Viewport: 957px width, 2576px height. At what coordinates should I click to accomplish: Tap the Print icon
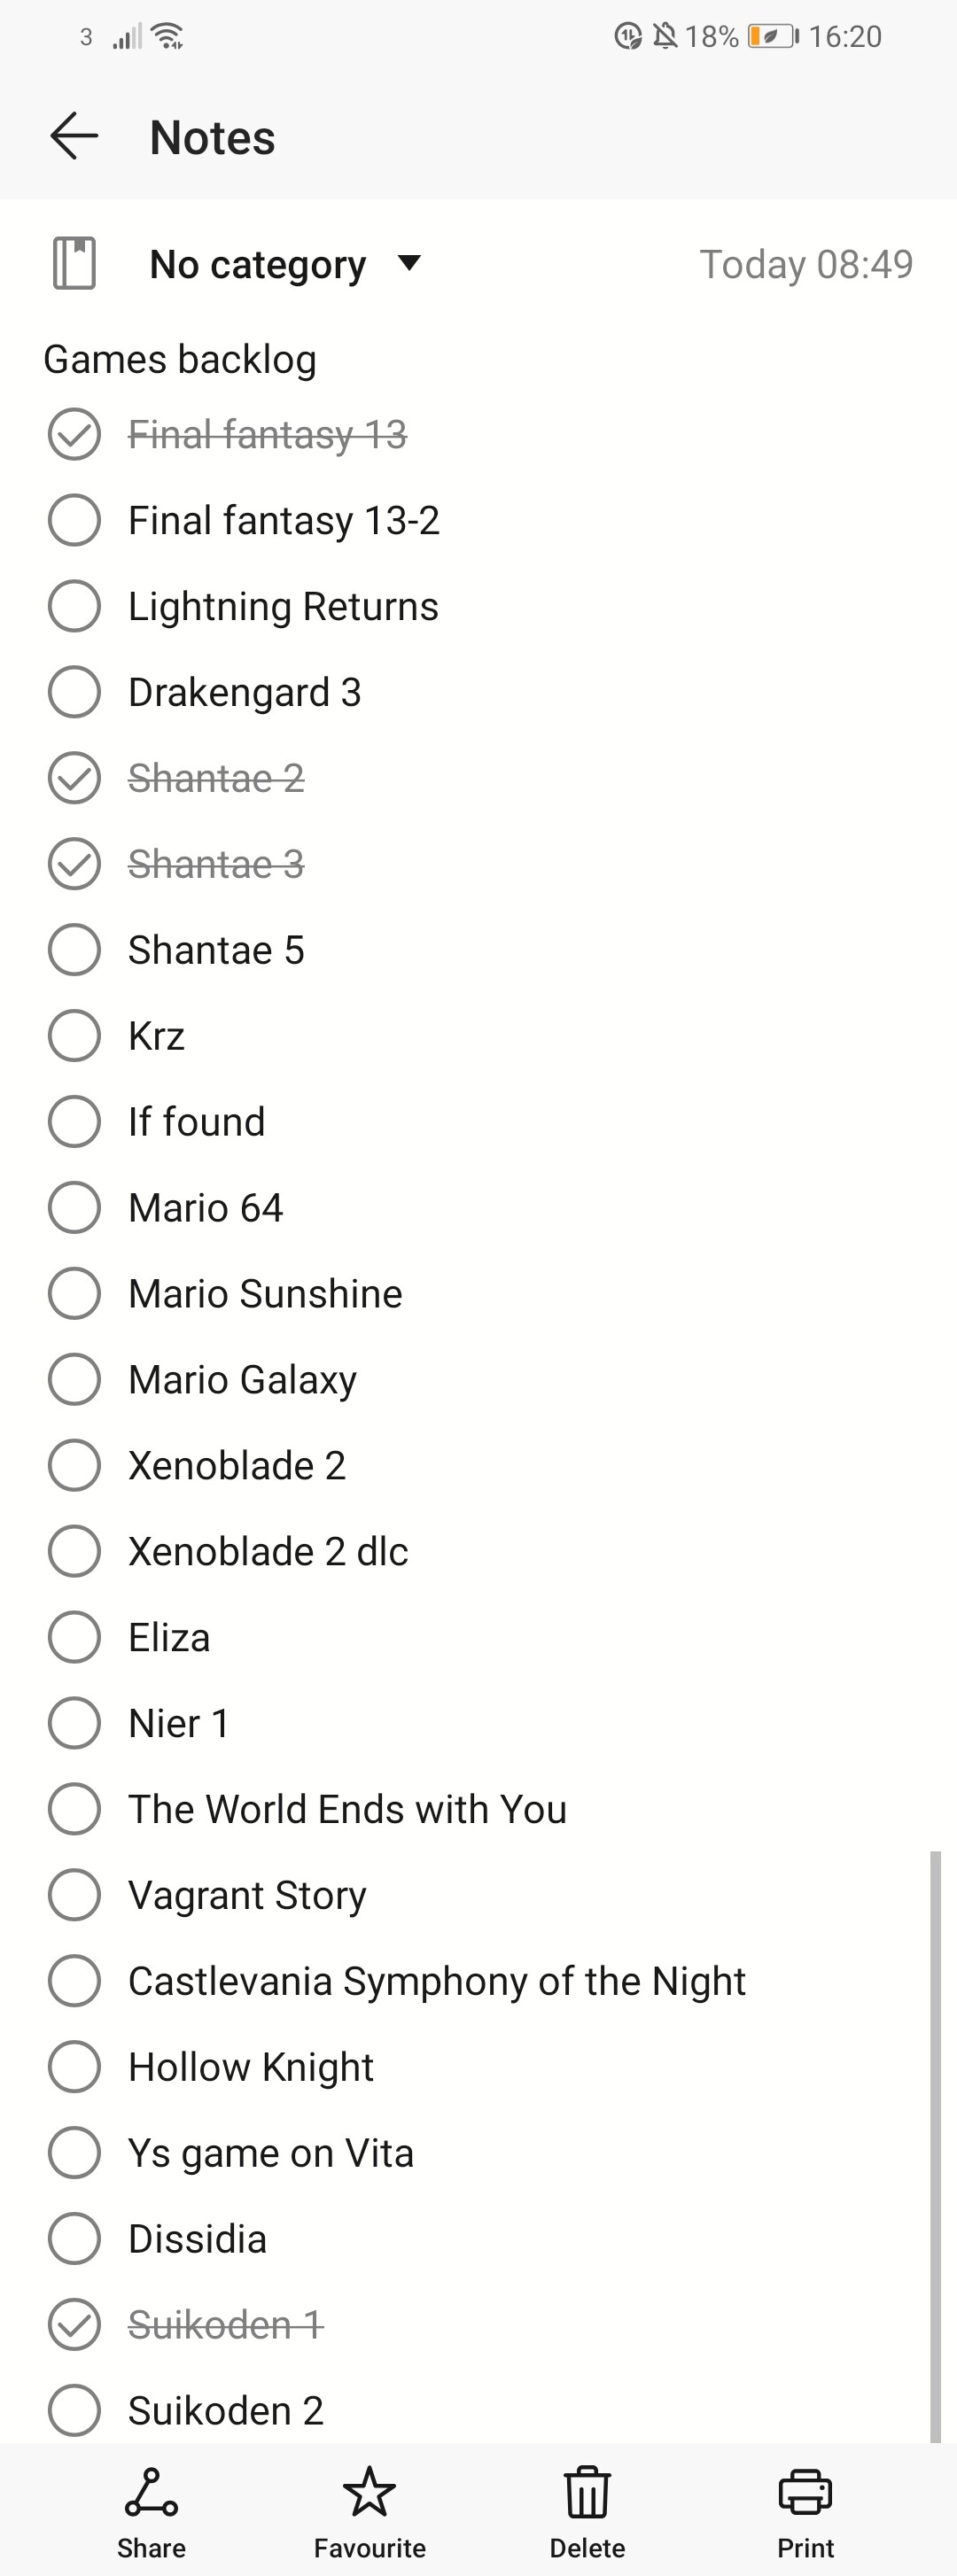(805, 2492)
